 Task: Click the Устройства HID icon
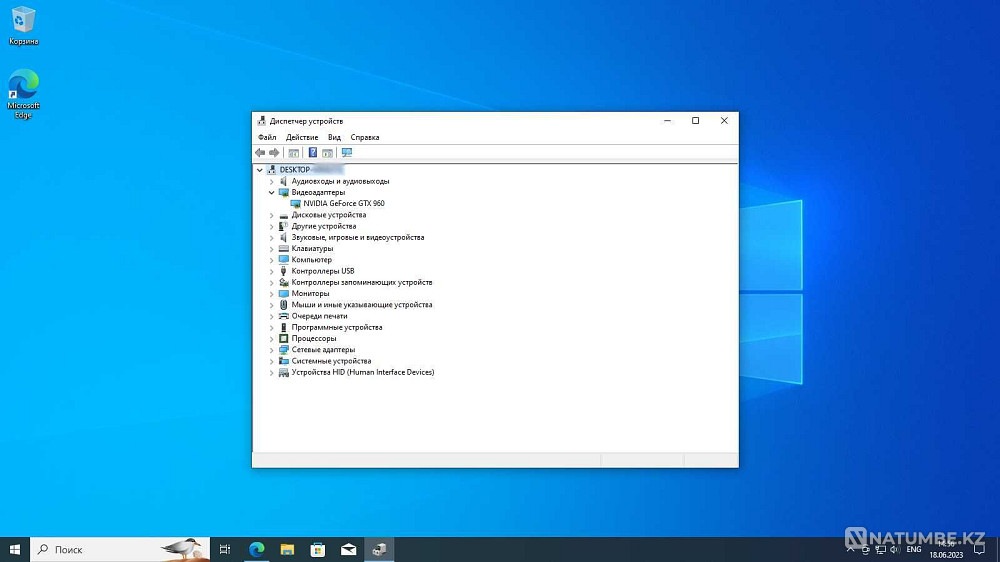[x=284, y=373]
